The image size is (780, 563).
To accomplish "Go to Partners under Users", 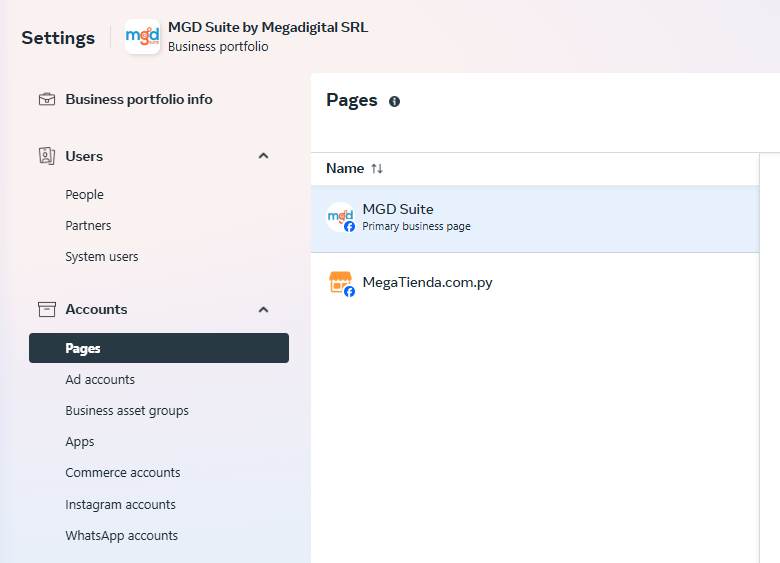I will (89, 226).
